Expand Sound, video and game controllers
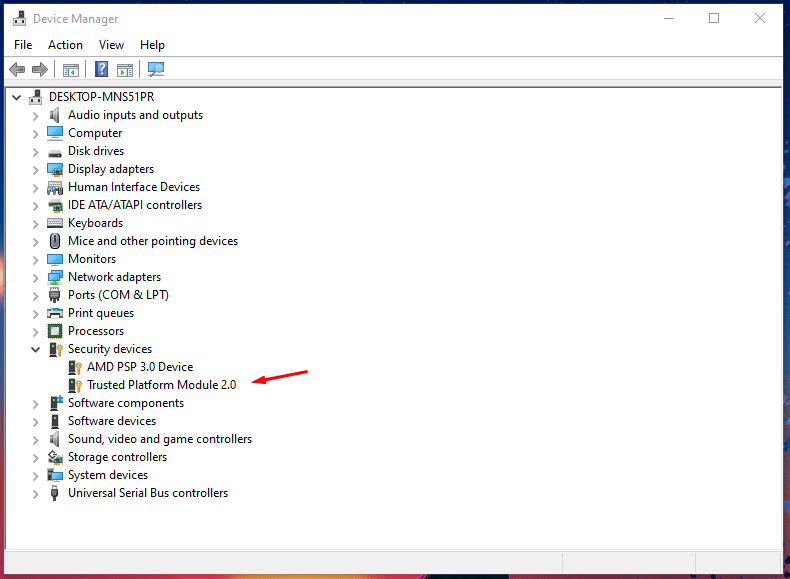This screenshot has height=579, width=790. tap(35, 440)
